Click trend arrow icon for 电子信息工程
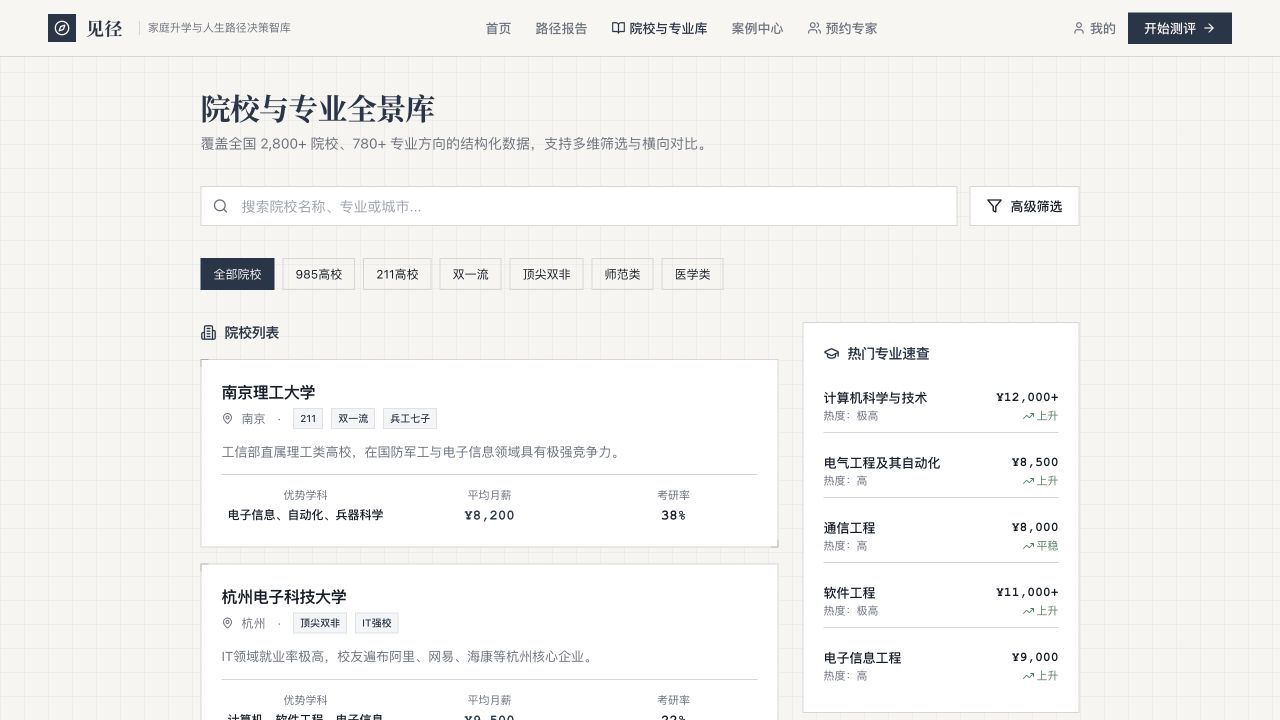The image size is (1280, 720). (1028, 676)
